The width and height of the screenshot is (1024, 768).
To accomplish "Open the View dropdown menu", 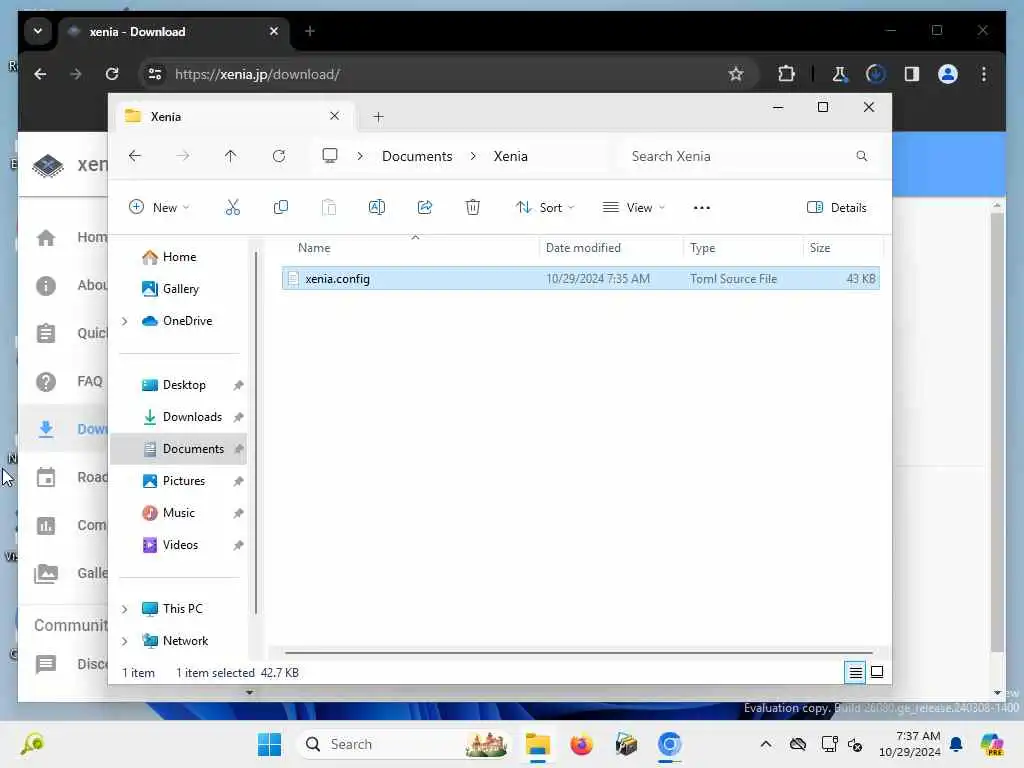I will point(633,208).
